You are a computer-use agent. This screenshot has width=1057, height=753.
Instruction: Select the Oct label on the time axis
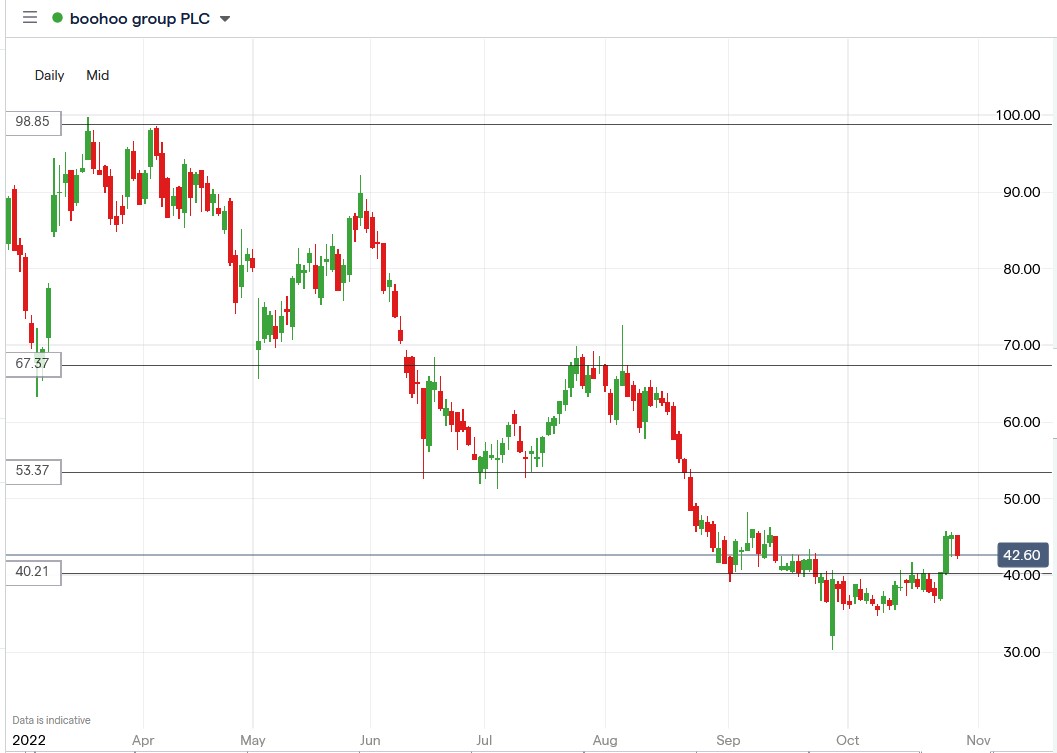846,740
